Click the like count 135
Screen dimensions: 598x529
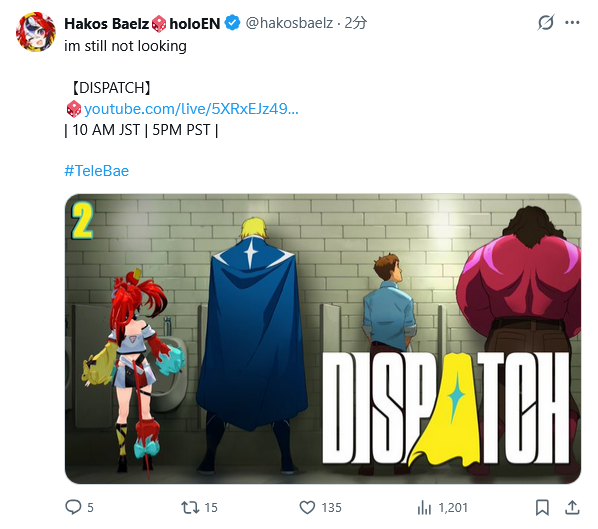tap(331, 508)
